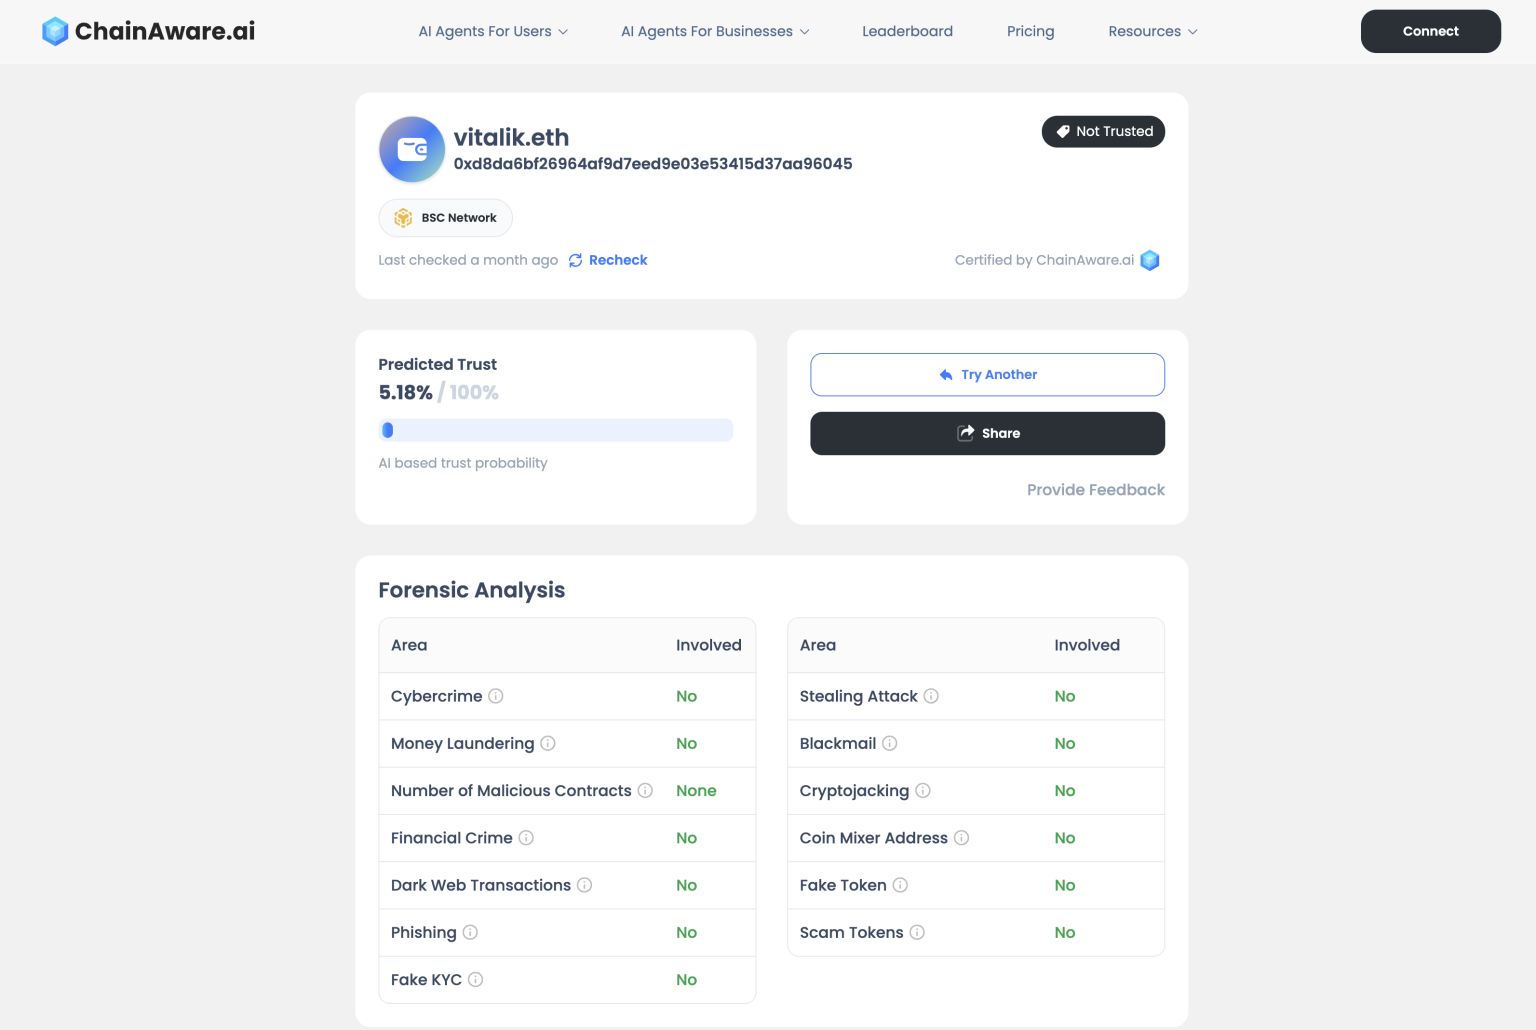Expand AI Agents For Businesses menu
1536x1030 pixels.
click(x=715, y=31)
